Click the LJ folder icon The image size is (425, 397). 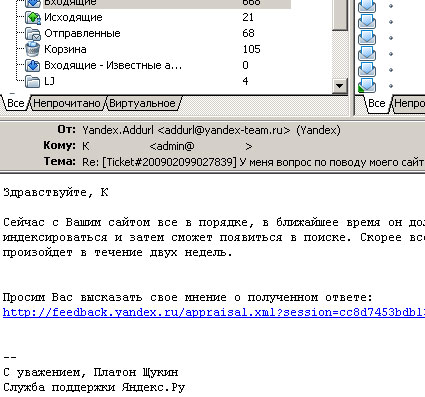point(33,81)
